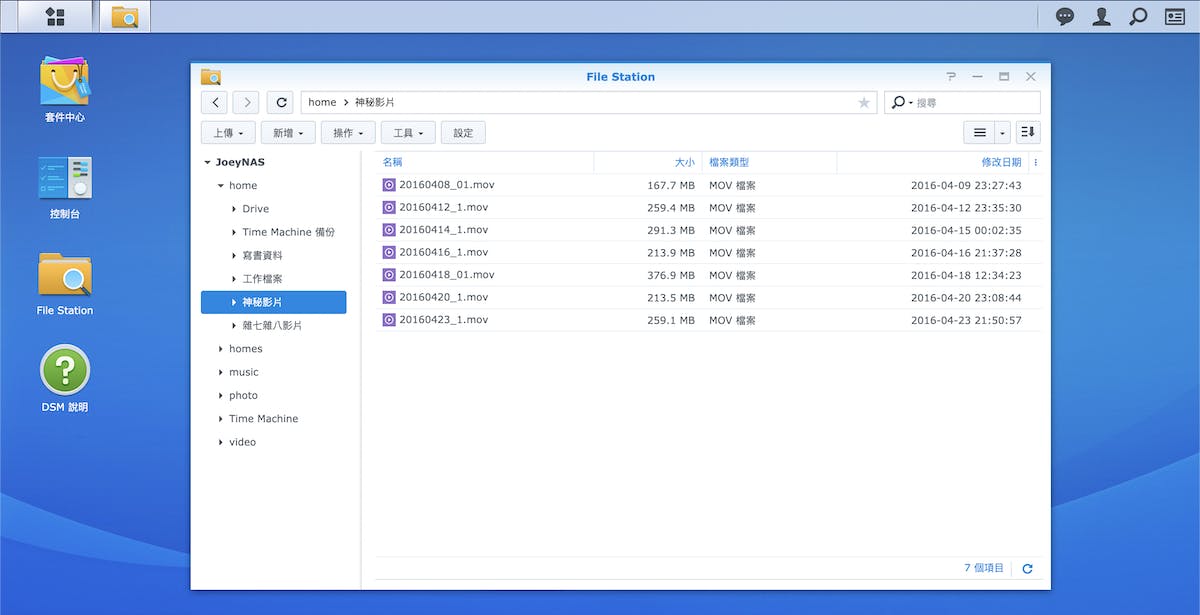This screenshot has width=1200, height=615.
Task: Click video icon of 20160418_01.mov
Action: coord(389,275)
